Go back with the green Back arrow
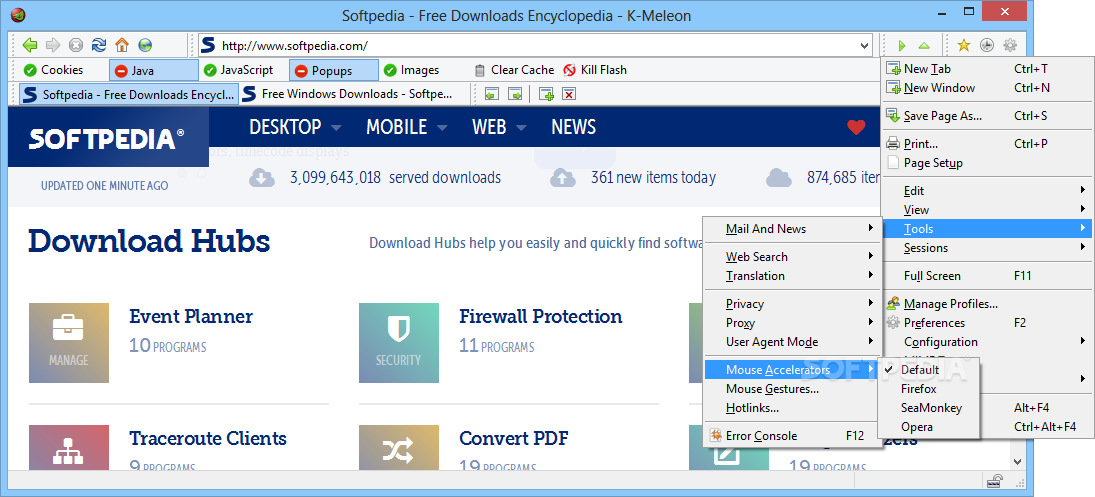1095x497 pixels. coord(29,45)
